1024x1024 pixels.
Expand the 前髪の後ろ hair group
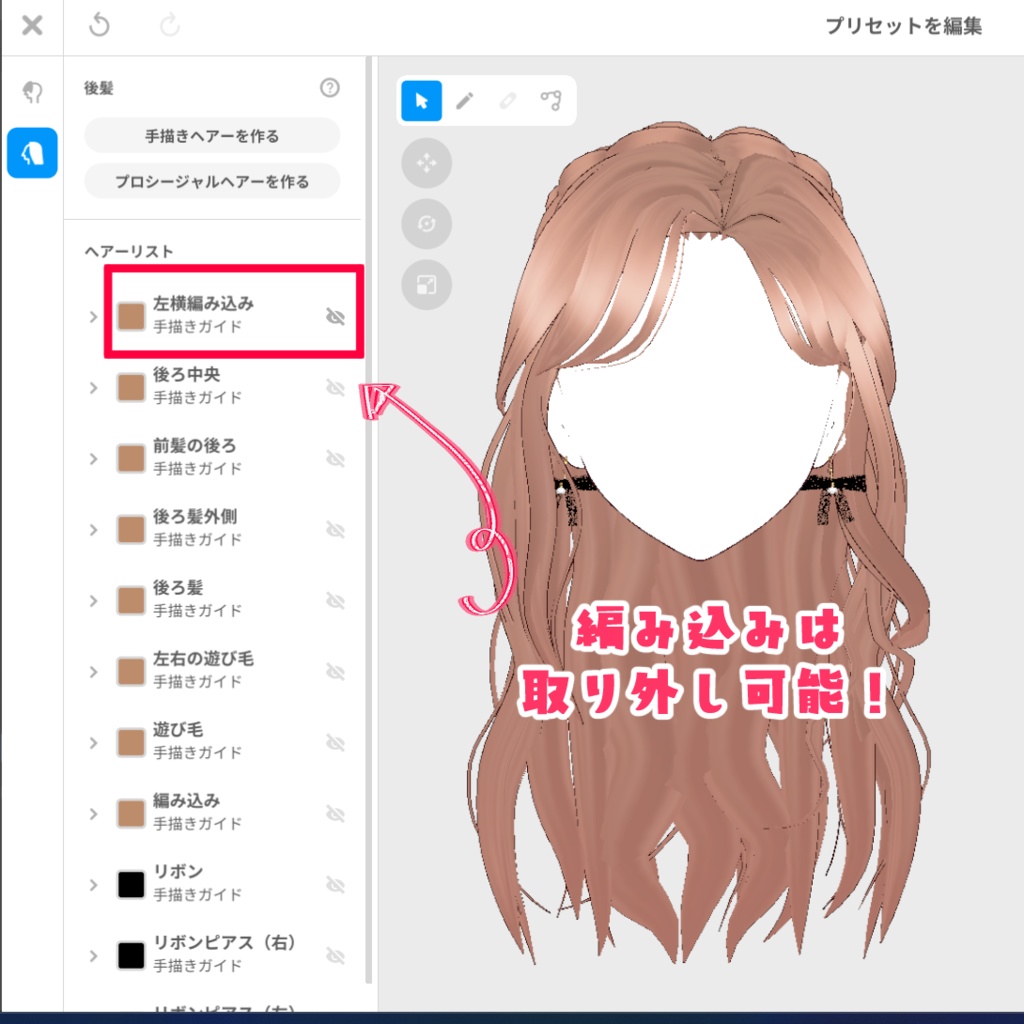pyautogui.click(x=93, y=459)
